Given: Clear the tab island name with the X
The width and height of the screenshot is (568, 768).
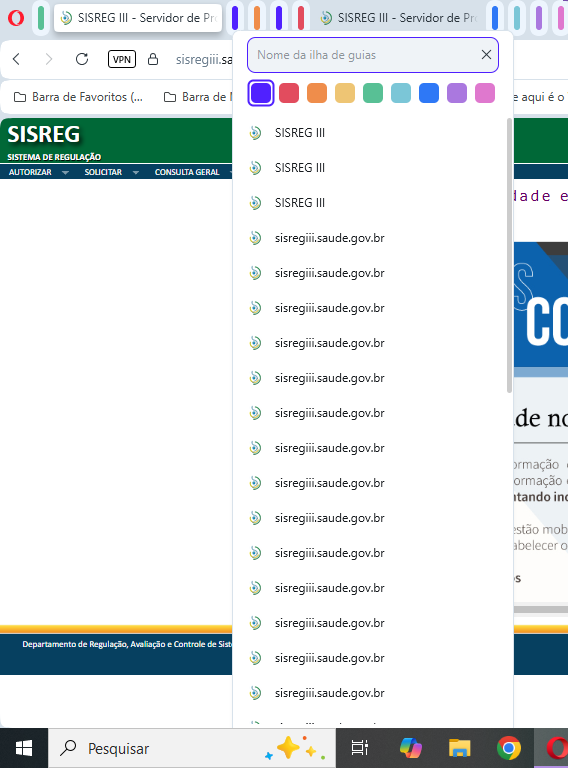Looking at the screenshot, I should (x=486, y=55).
